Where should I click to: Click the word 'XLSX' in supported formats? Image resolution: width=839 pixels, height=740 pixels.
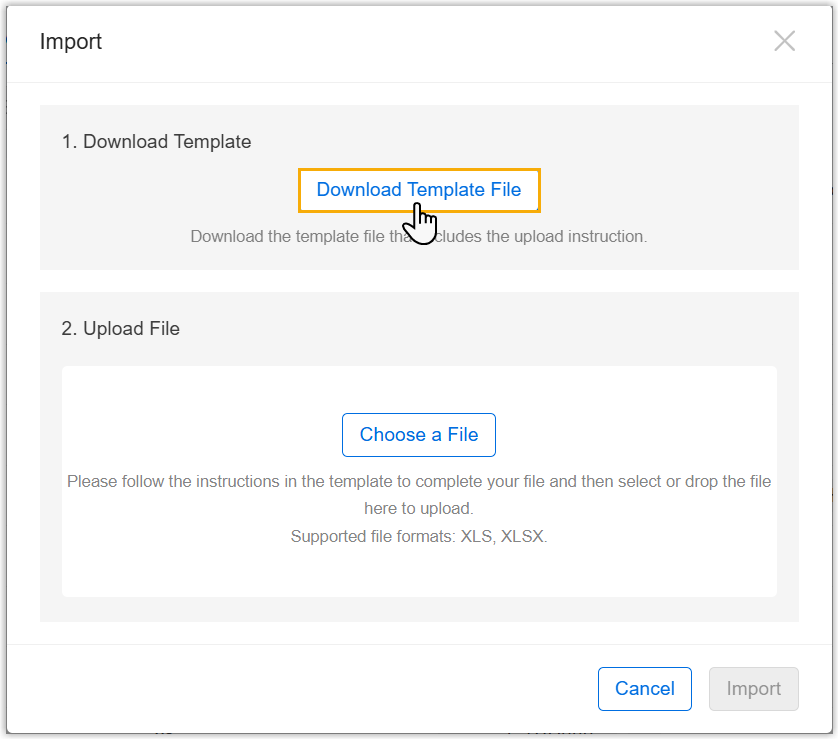(x=524, y=537)
